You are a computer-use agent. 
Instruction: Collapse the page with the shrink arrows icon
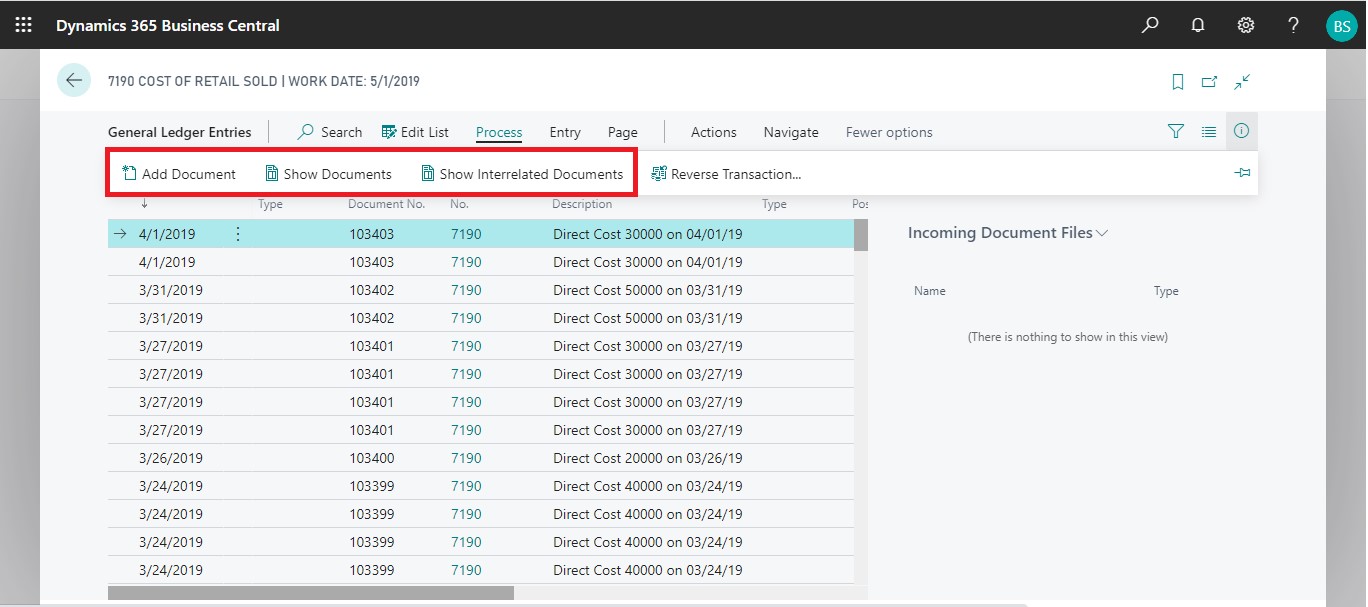coord(1242,82)
